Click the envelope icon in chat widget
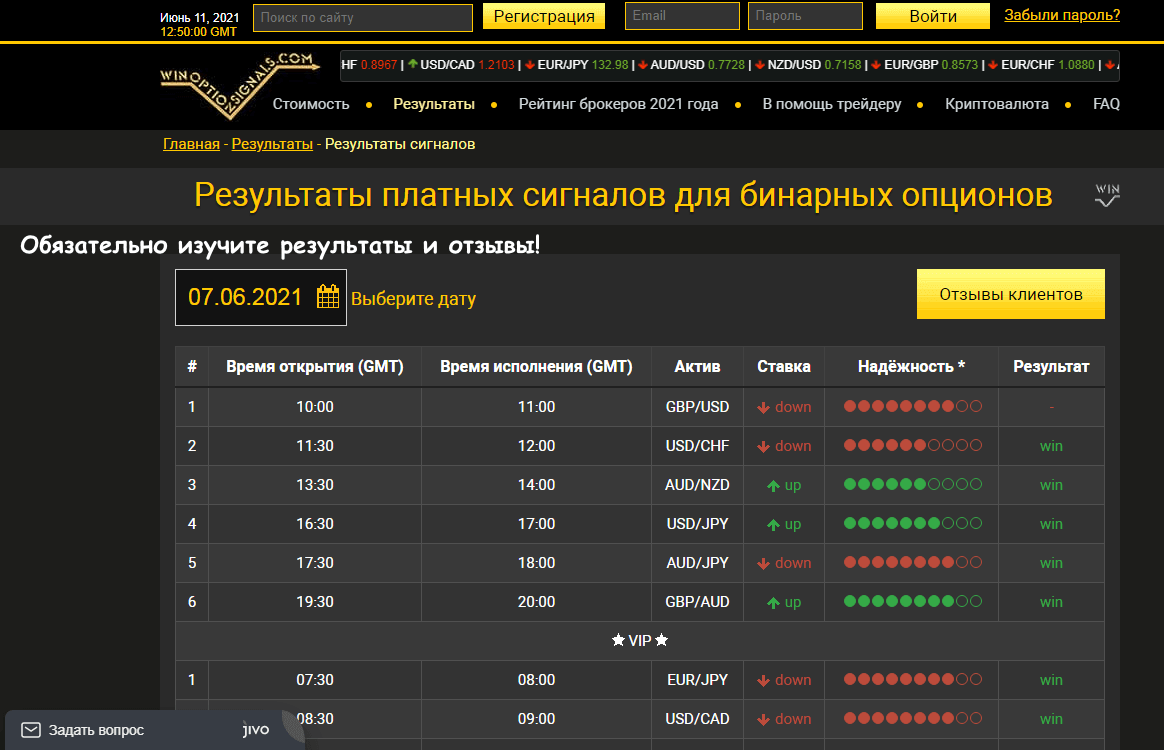The width and height of the screenshot is (1164, 750). click(x=31, y=730)
